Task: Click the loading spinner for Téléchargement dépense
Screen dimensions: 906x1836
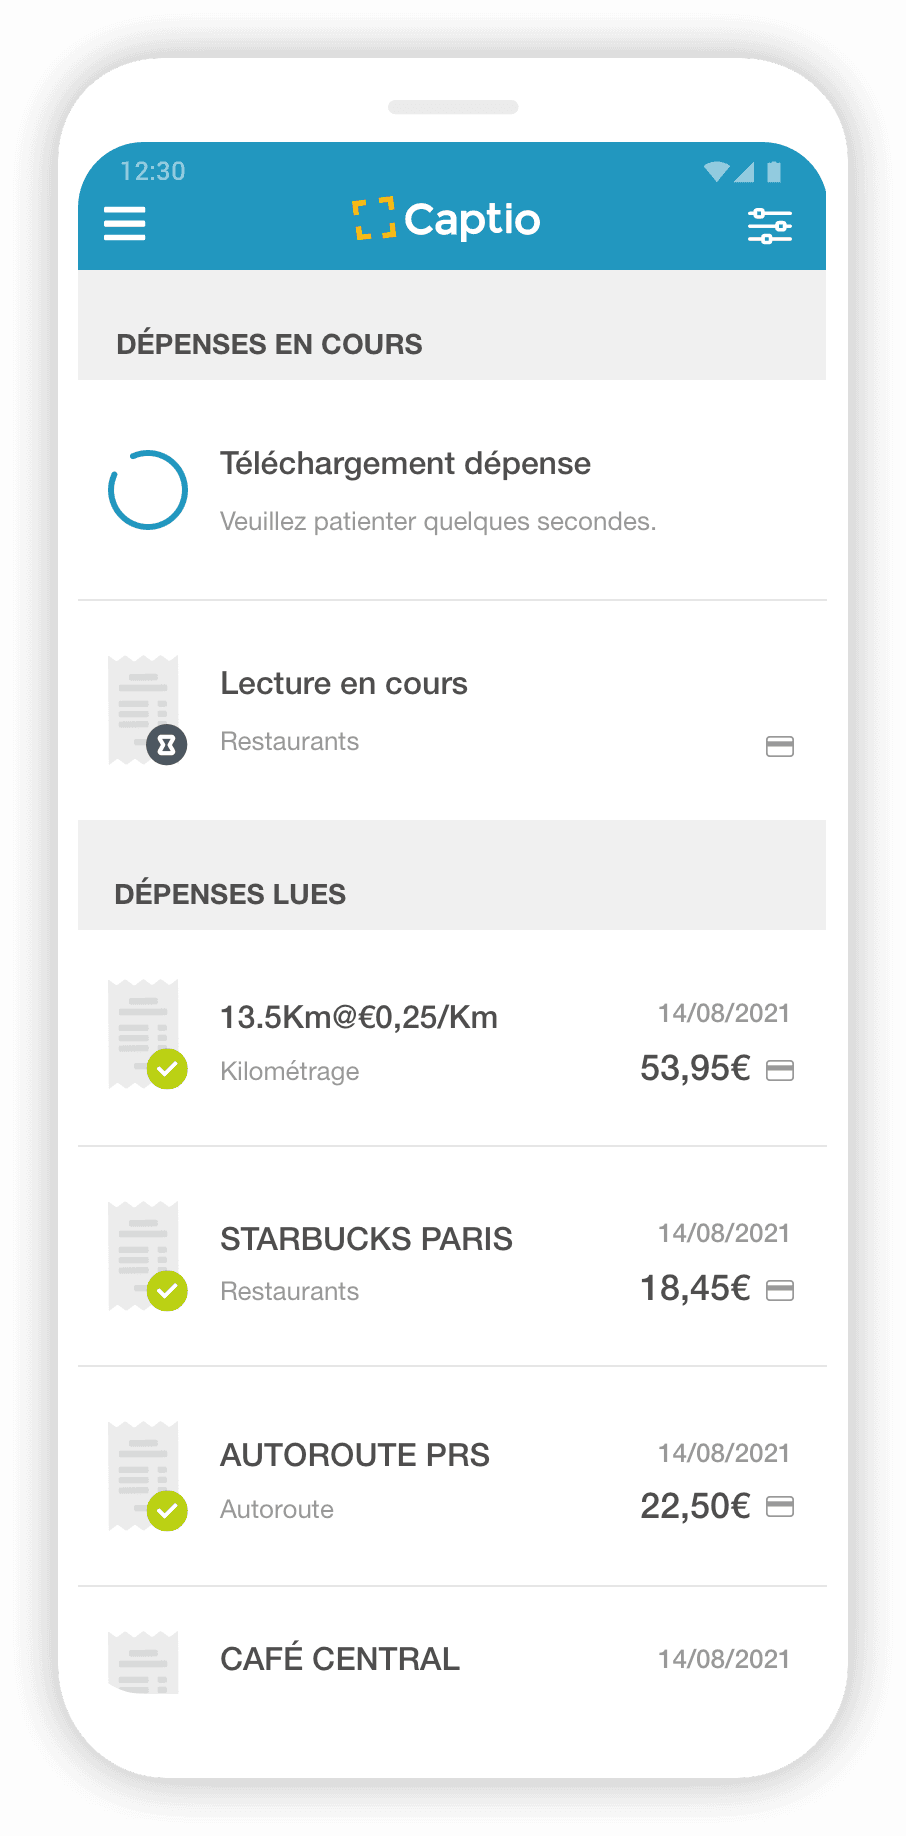Action: click(x=148, y=490)
